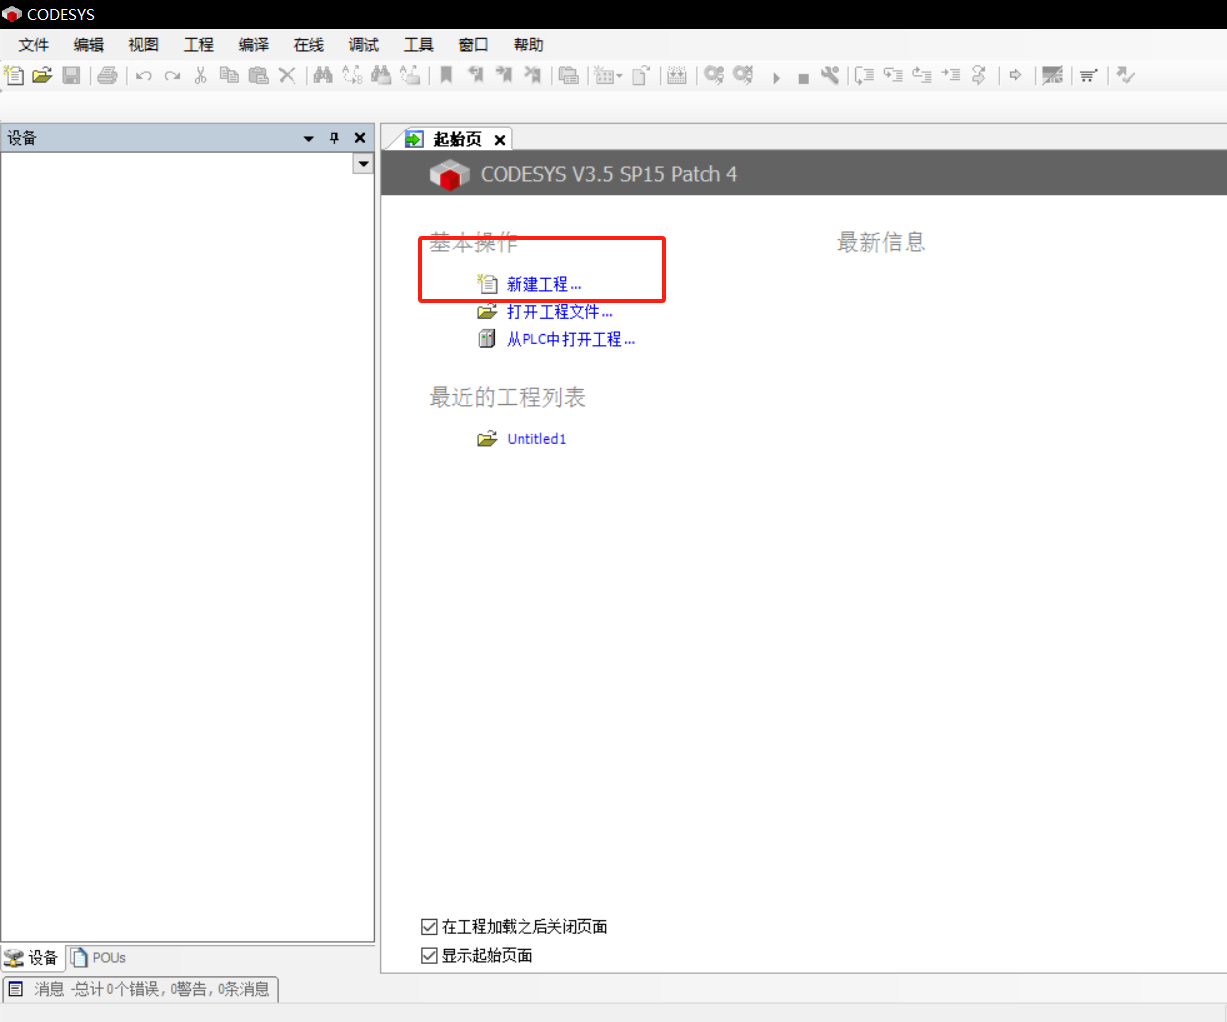Viewport: 1227px width, 1022px height.
Task: Uncheck the show start page checkbox
Action: pos(430,956)
